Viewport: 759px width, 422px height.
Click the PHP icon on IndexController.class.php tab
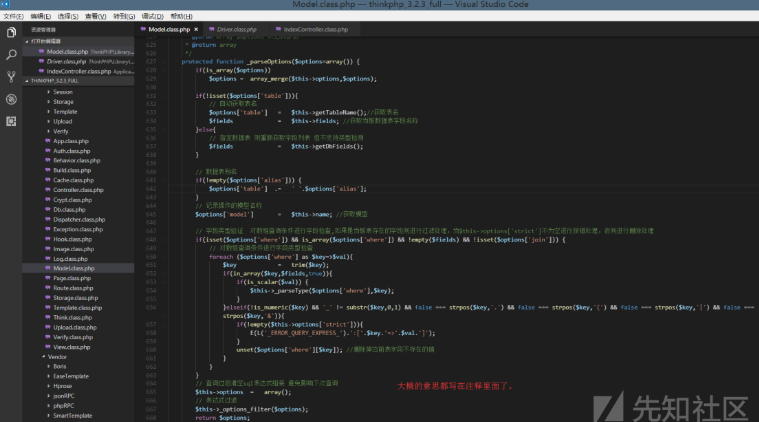pyautogui.click(x=278, y=29)
